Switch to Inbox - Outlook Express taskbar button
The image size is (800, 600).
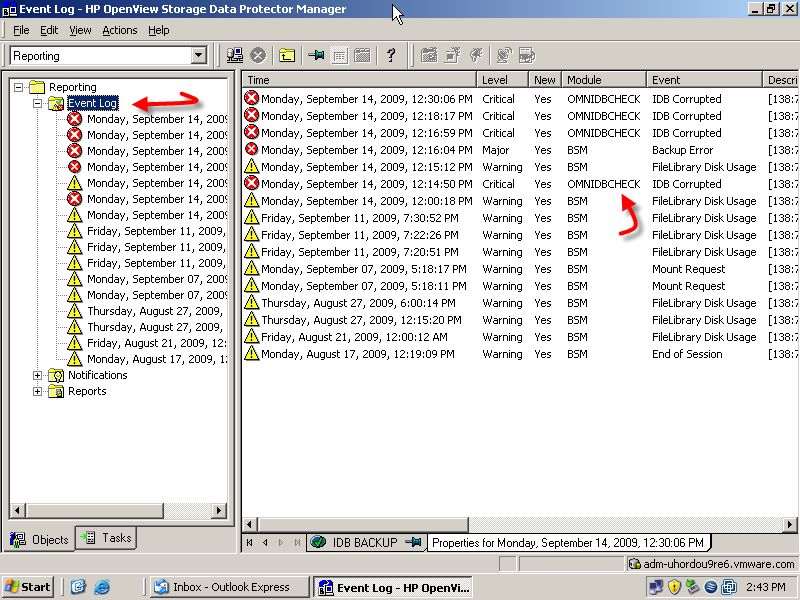click(229, 587)
